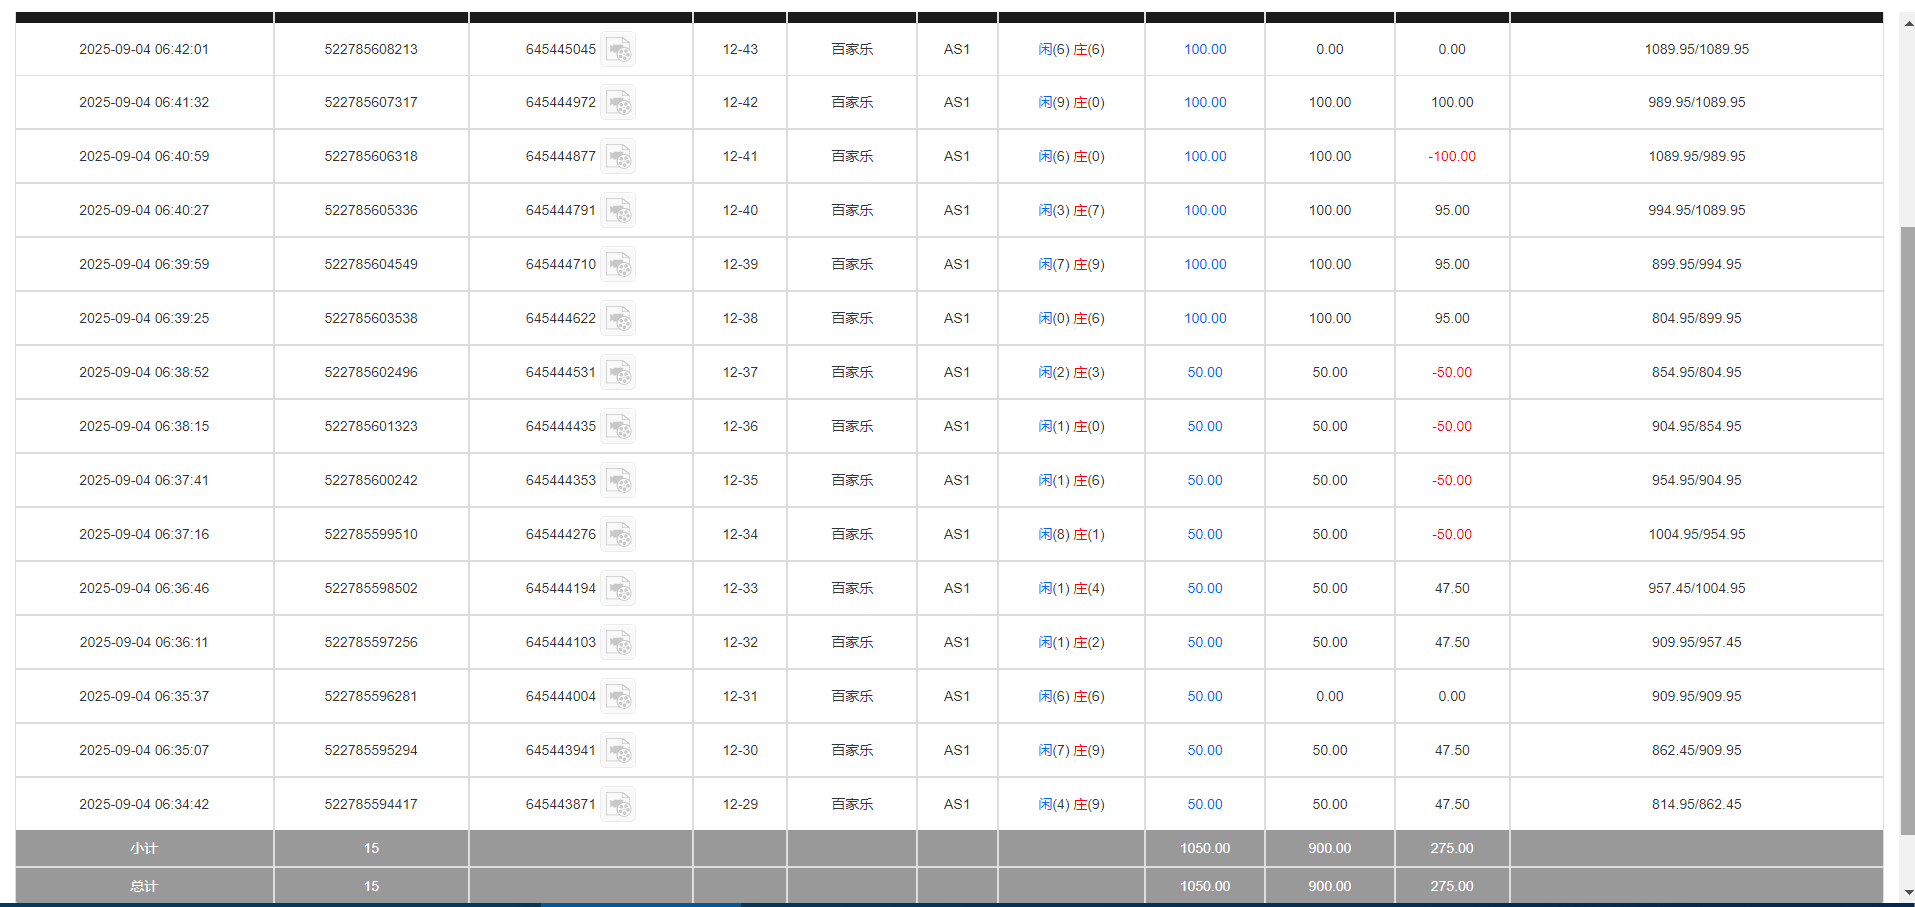
Task: Play the video icon for game 645444972
Action: point(619,103)
